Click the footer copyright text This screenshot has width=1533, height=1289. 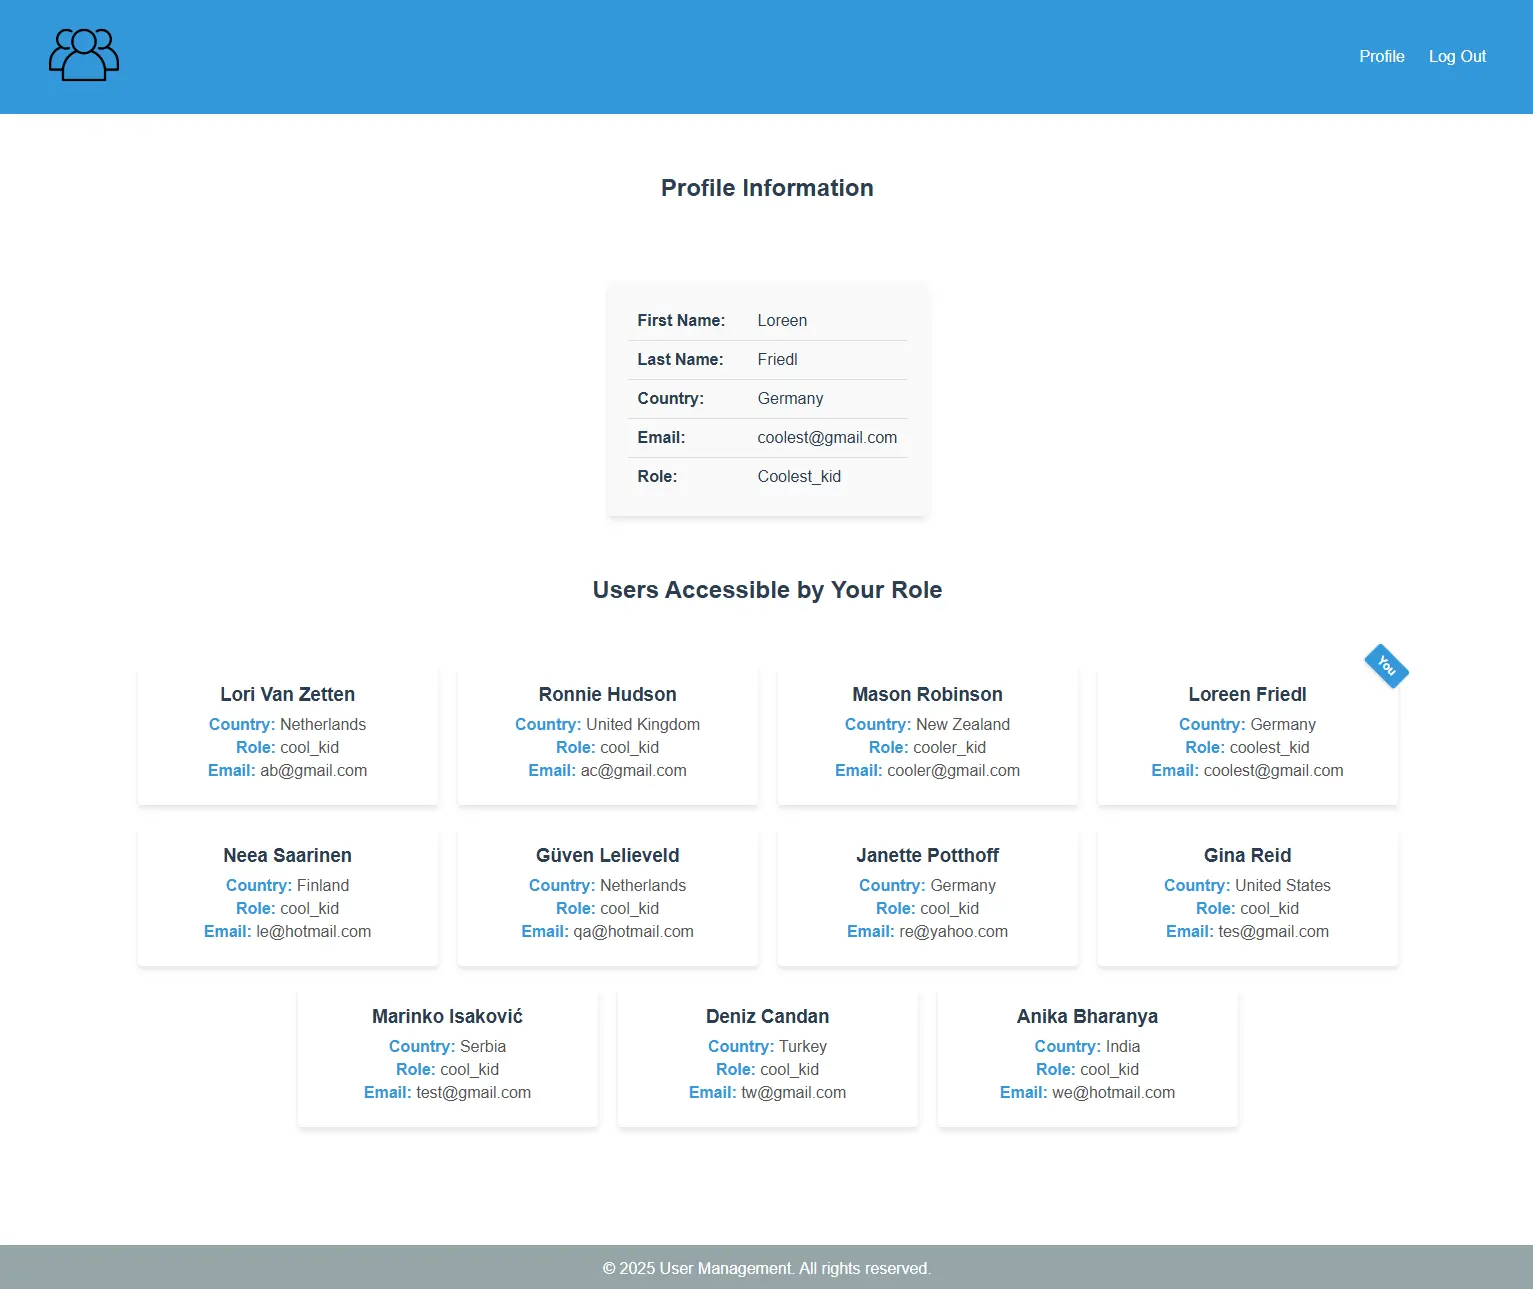point(766,1267)
